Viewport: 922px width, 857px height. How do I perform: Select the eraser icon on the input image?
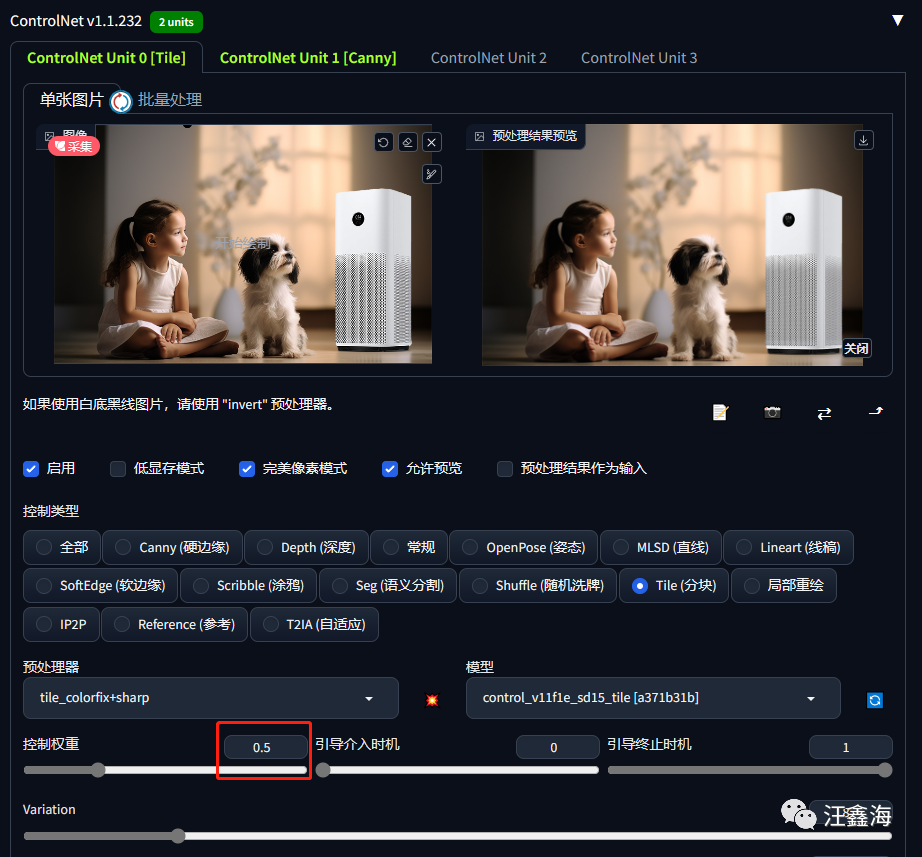click(x=407, y=142)
